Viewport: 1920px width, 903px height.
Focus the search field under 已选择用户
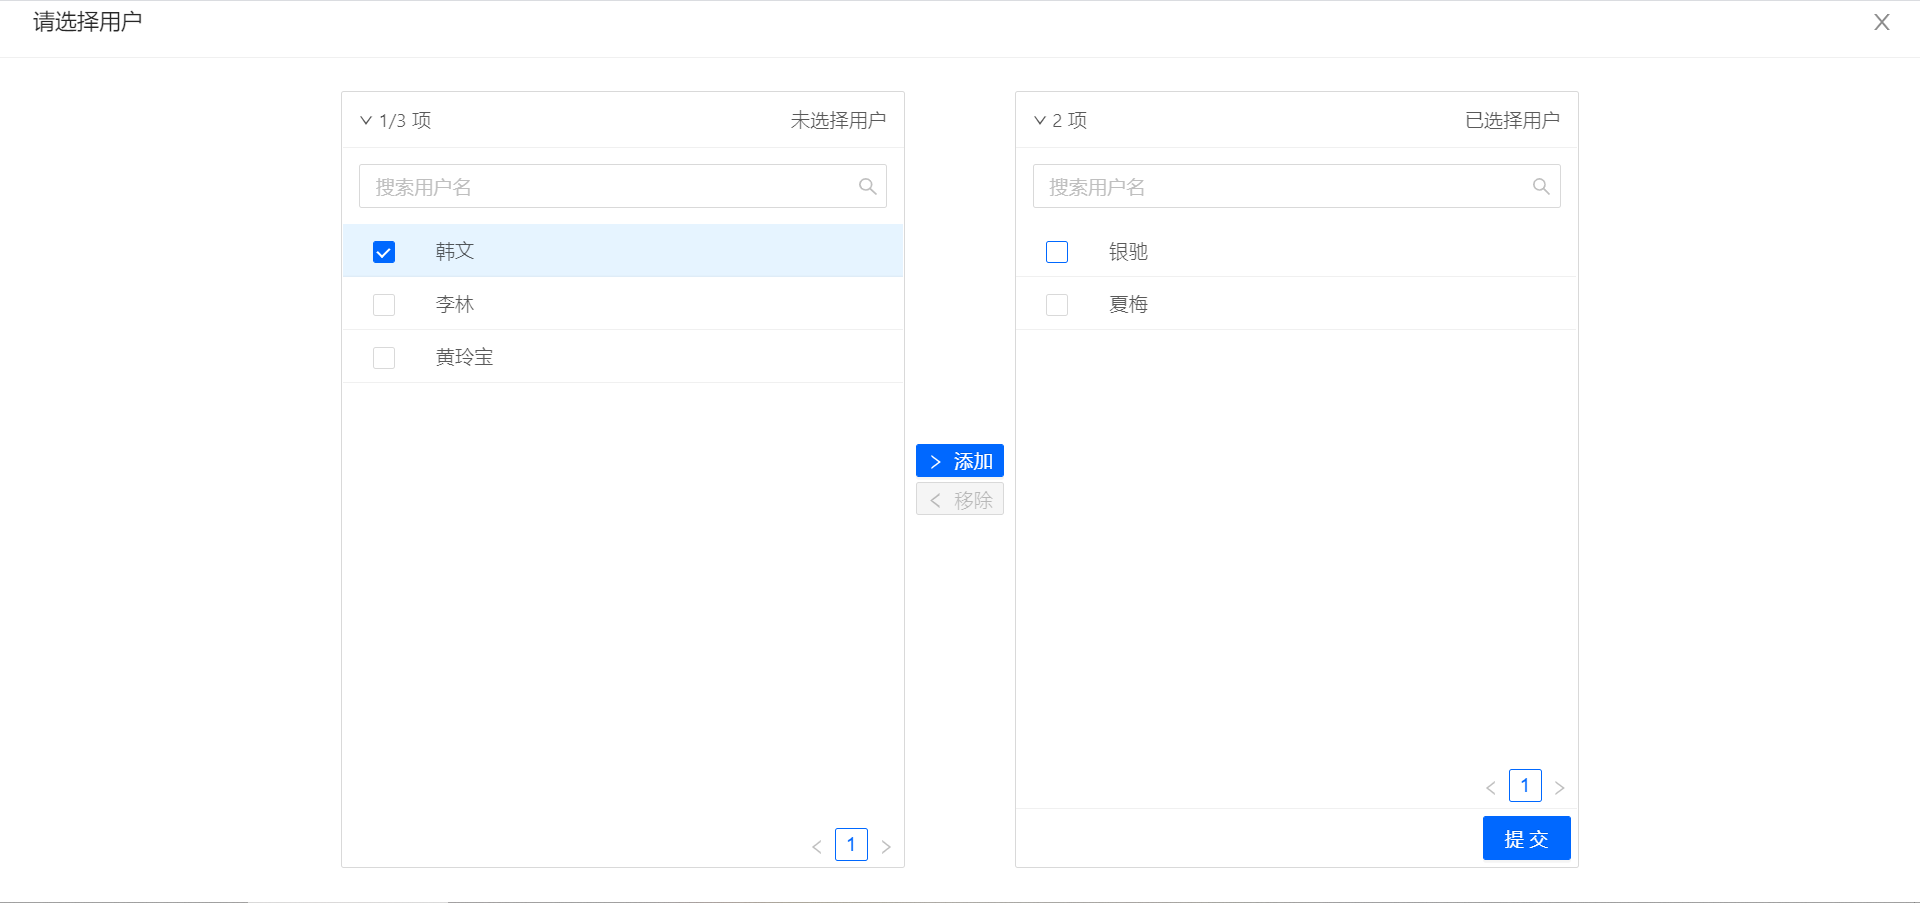1297,187
